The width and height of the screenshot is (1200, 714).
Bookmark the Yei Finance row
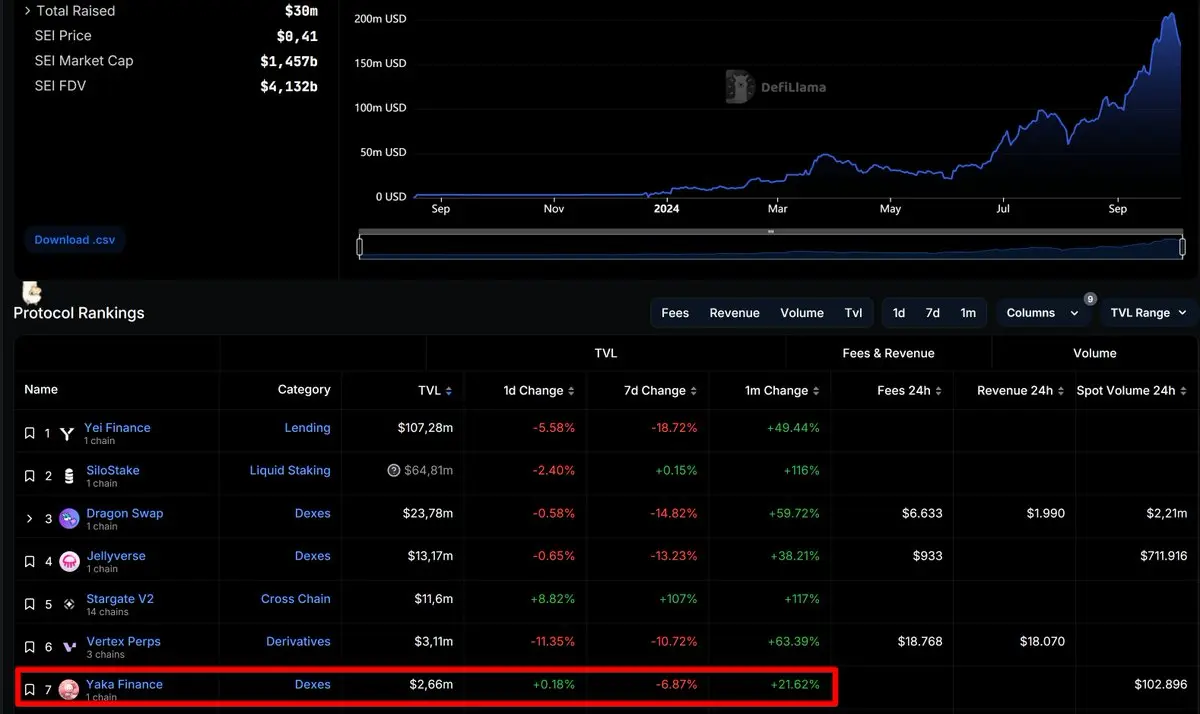coord(29,434)
